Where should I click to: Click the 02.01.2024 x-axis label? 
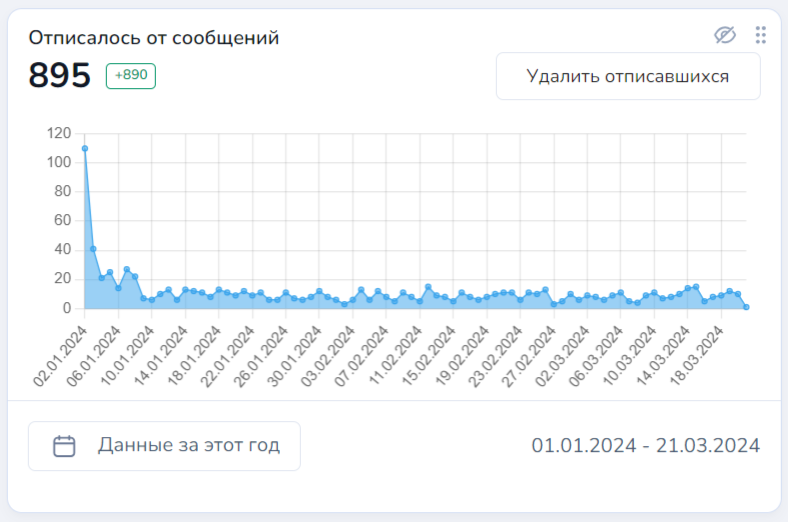coord(61,354)
